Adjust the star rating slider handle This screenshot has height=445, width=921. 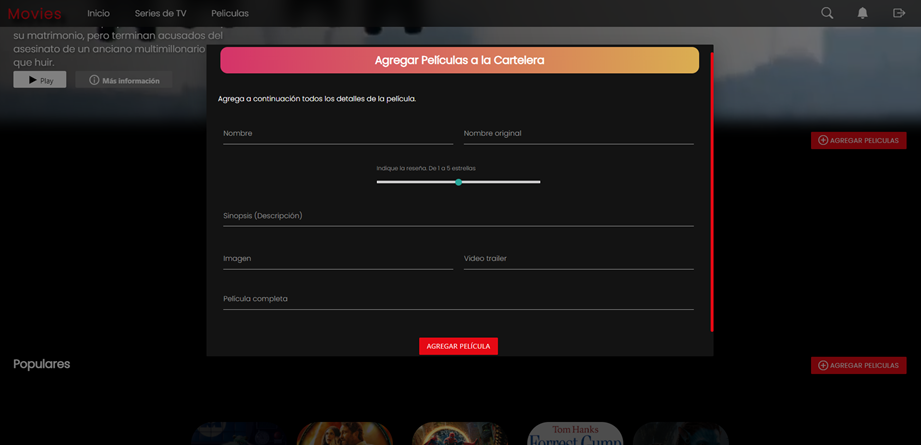pyautogui.click(x=459, y=182)
